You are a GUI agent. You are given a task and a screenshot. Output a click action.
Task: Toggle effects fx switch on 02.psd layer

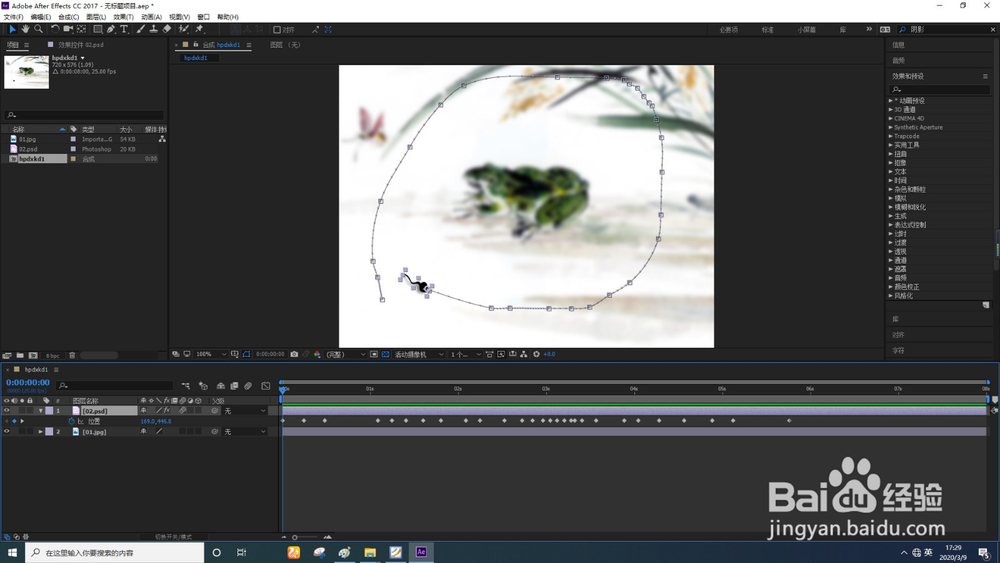click(x=166, y=411)
